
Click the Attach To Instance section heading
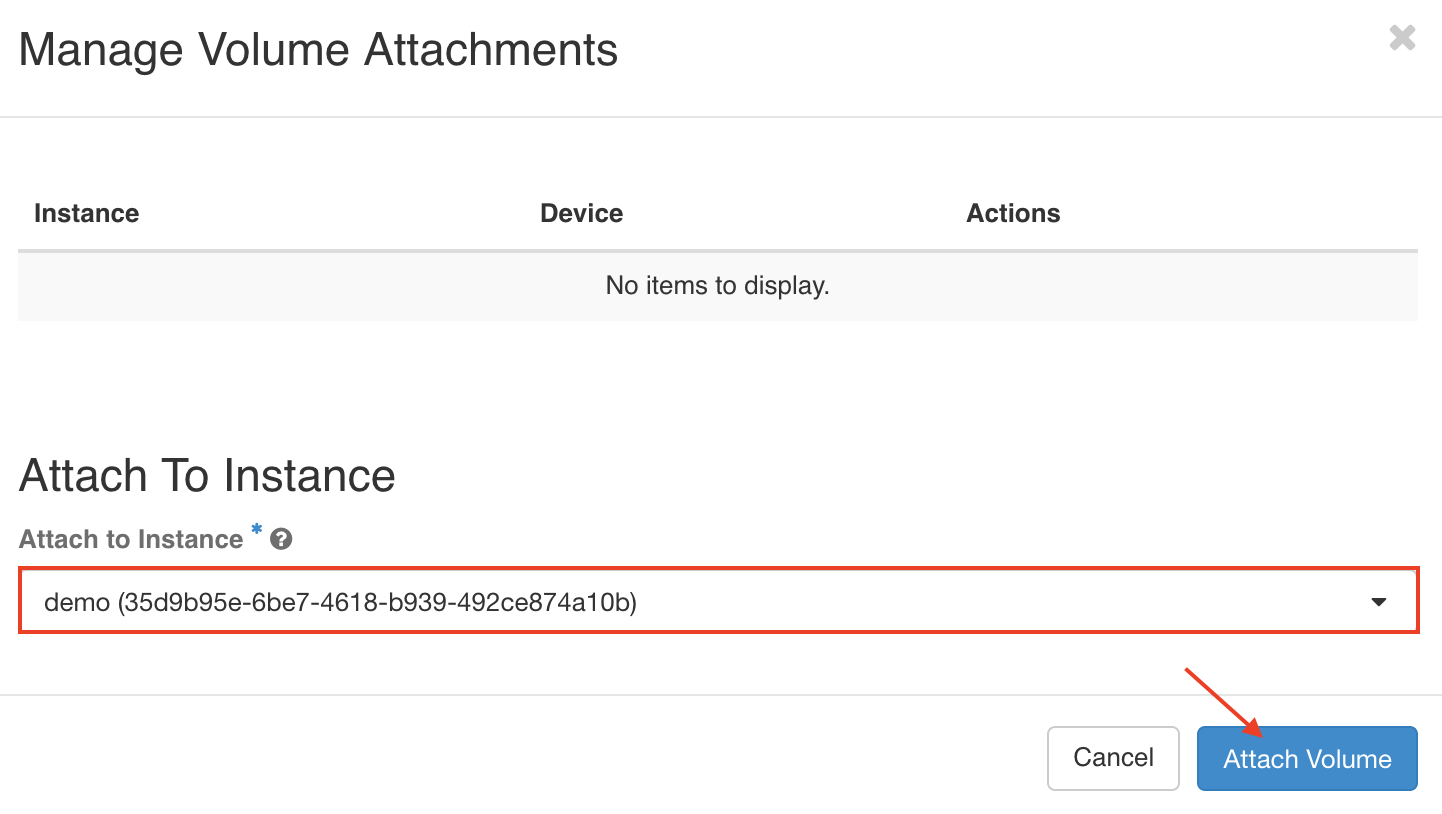[207, 475]
